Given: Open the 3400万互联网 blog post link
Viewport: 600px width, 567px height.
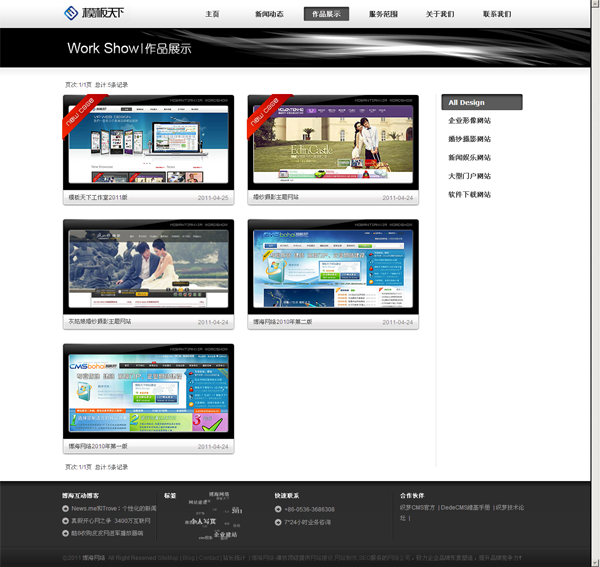Looking at the screenshot, I should (111, 521).
